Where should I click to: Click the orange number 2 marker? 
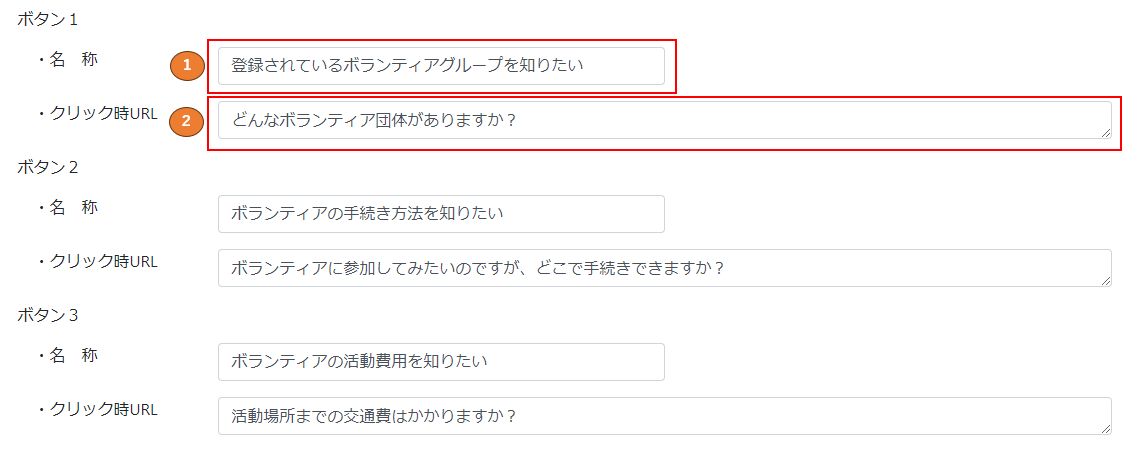[x=187, y=121]
